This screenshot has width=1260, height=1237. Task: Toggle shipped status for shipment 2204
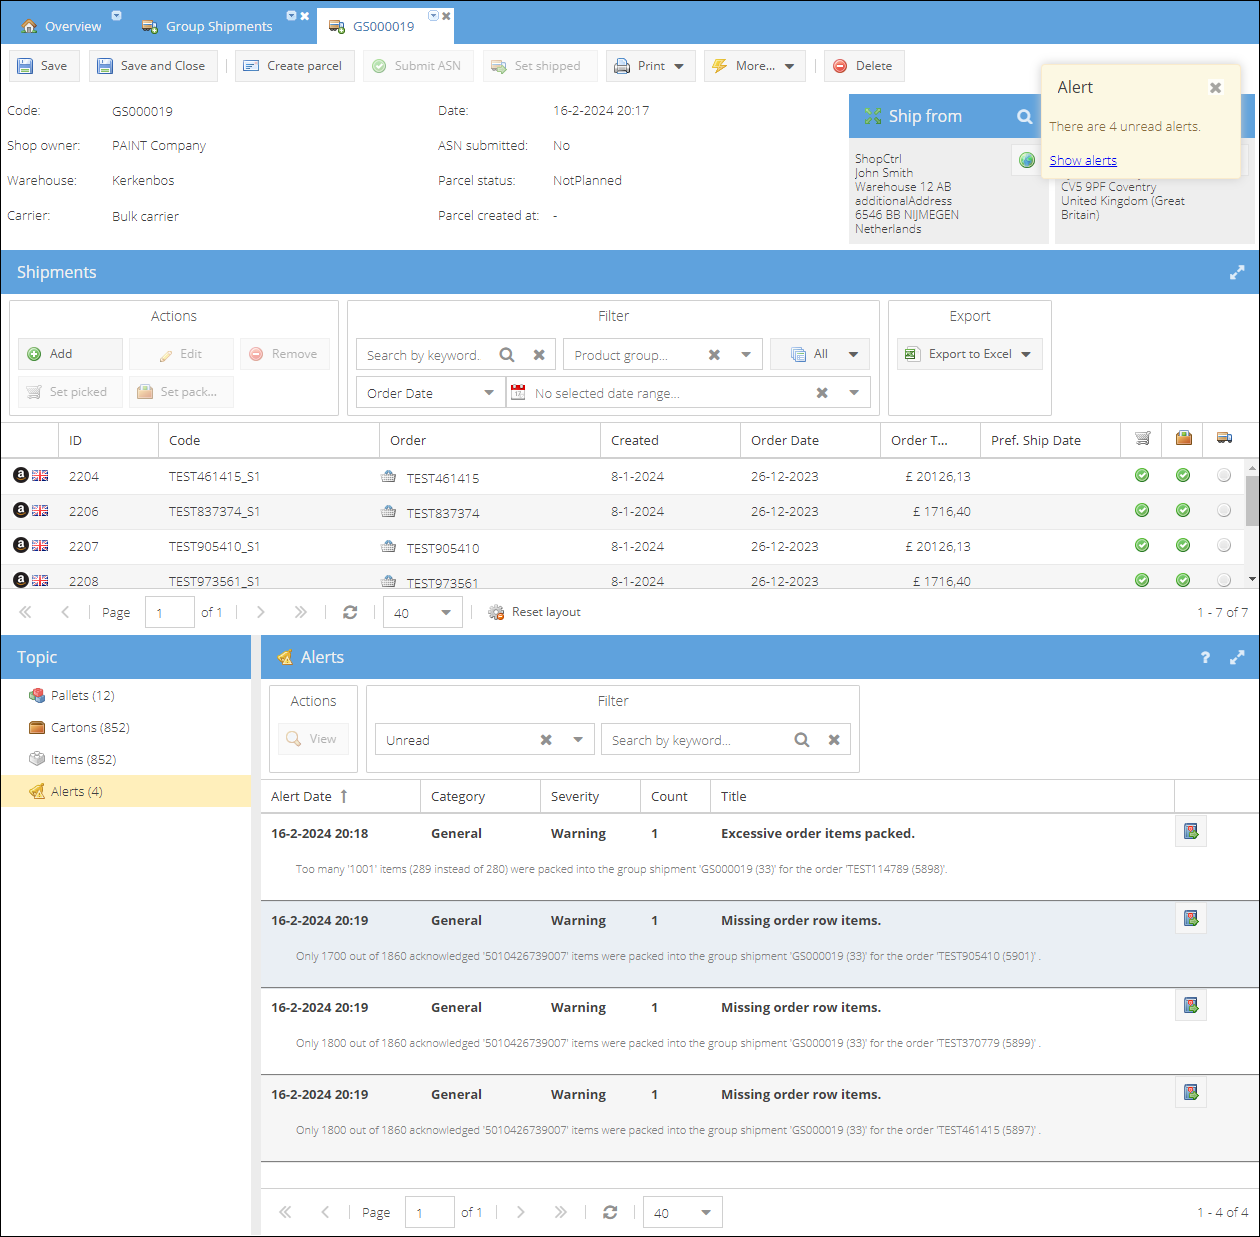click(1224, 476)
